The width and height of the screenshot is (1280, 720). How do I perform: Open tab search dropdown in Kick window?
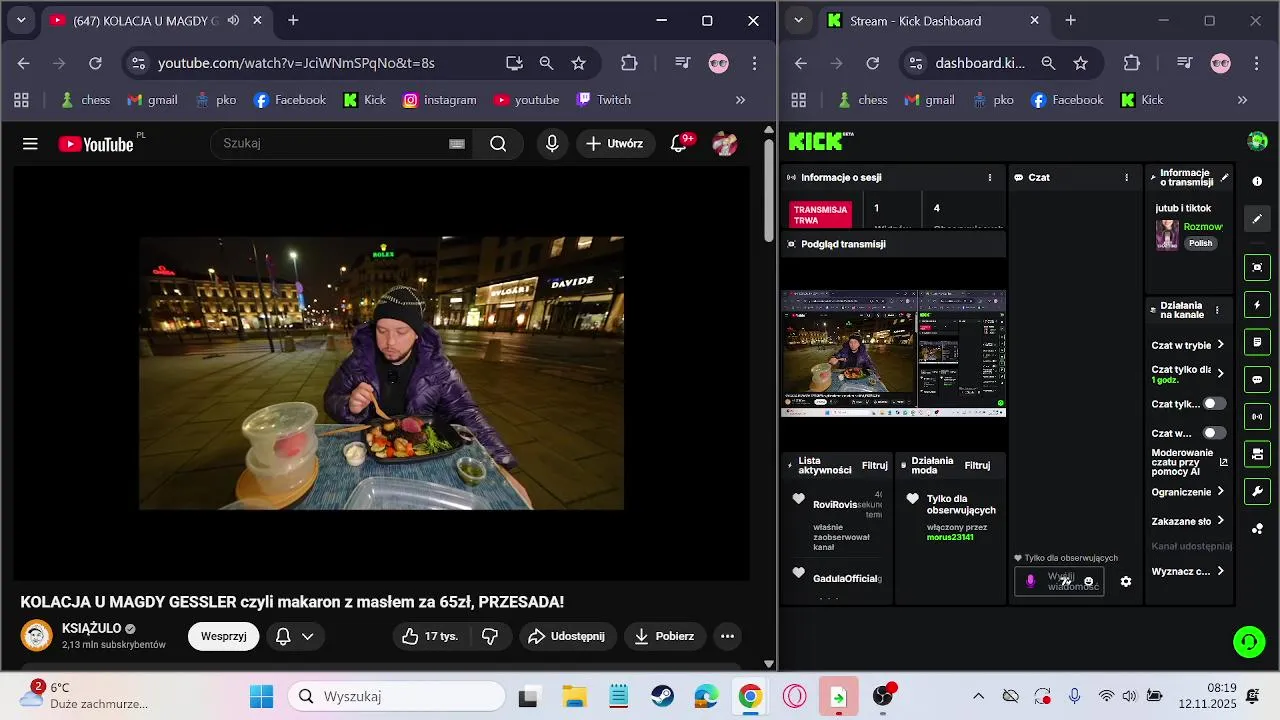(797, 20)
